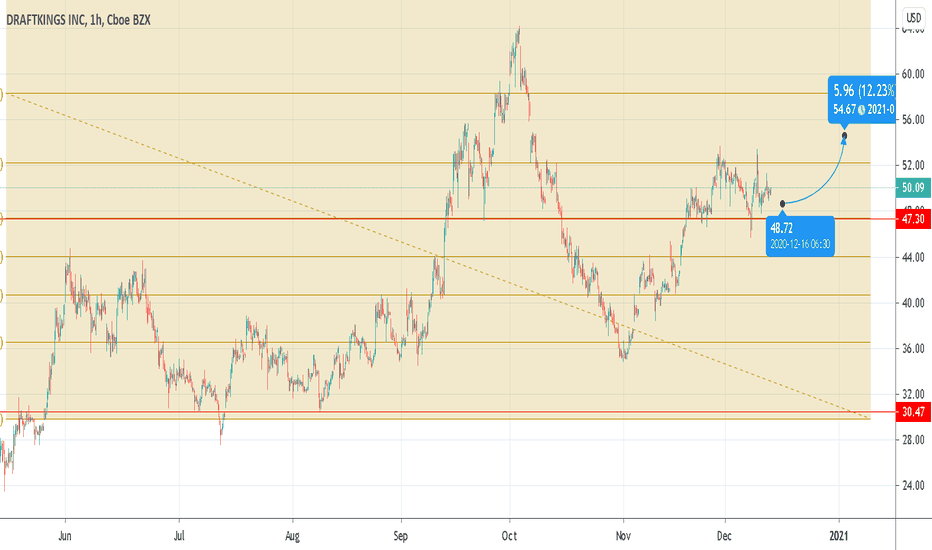This screenshot has width=932, height=550.
Task: Select the forecast start point dot near 48.72
Action: coord(782,204)
